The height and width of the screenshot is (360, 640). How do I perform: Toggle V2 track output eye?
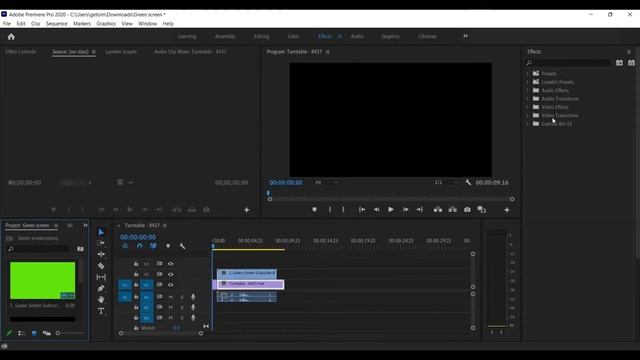pos(171,274)
